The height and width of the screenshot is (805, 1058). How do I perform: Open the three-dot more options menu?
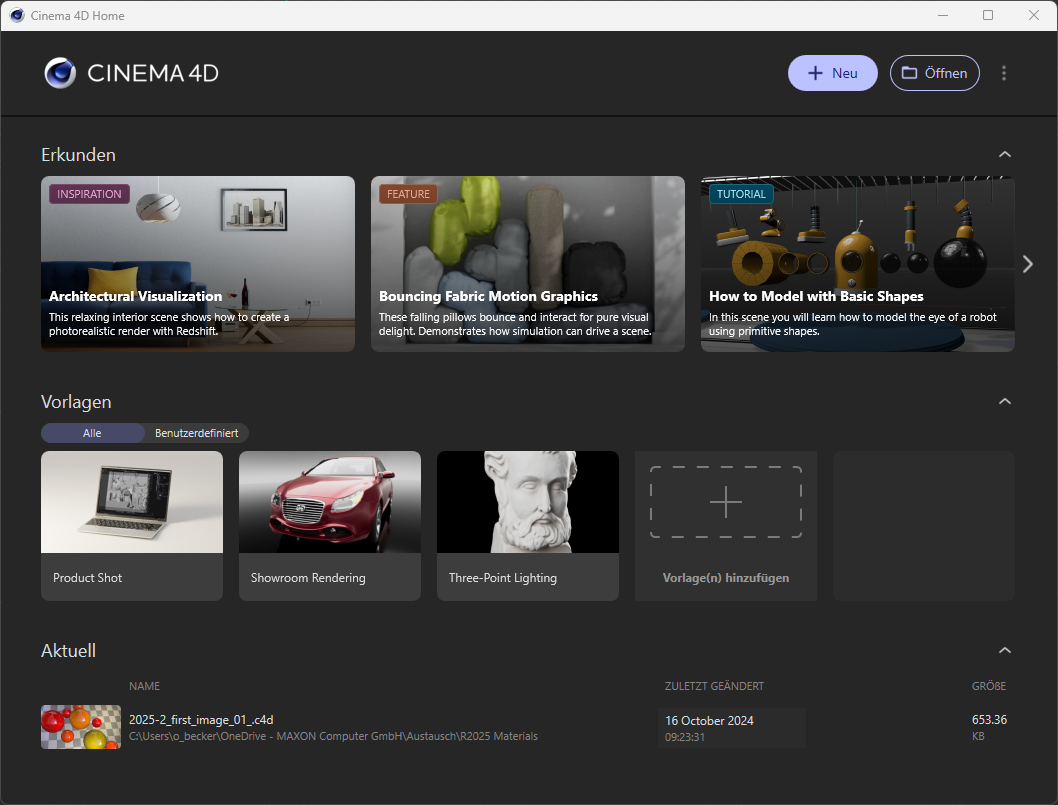coord(1004,73)
